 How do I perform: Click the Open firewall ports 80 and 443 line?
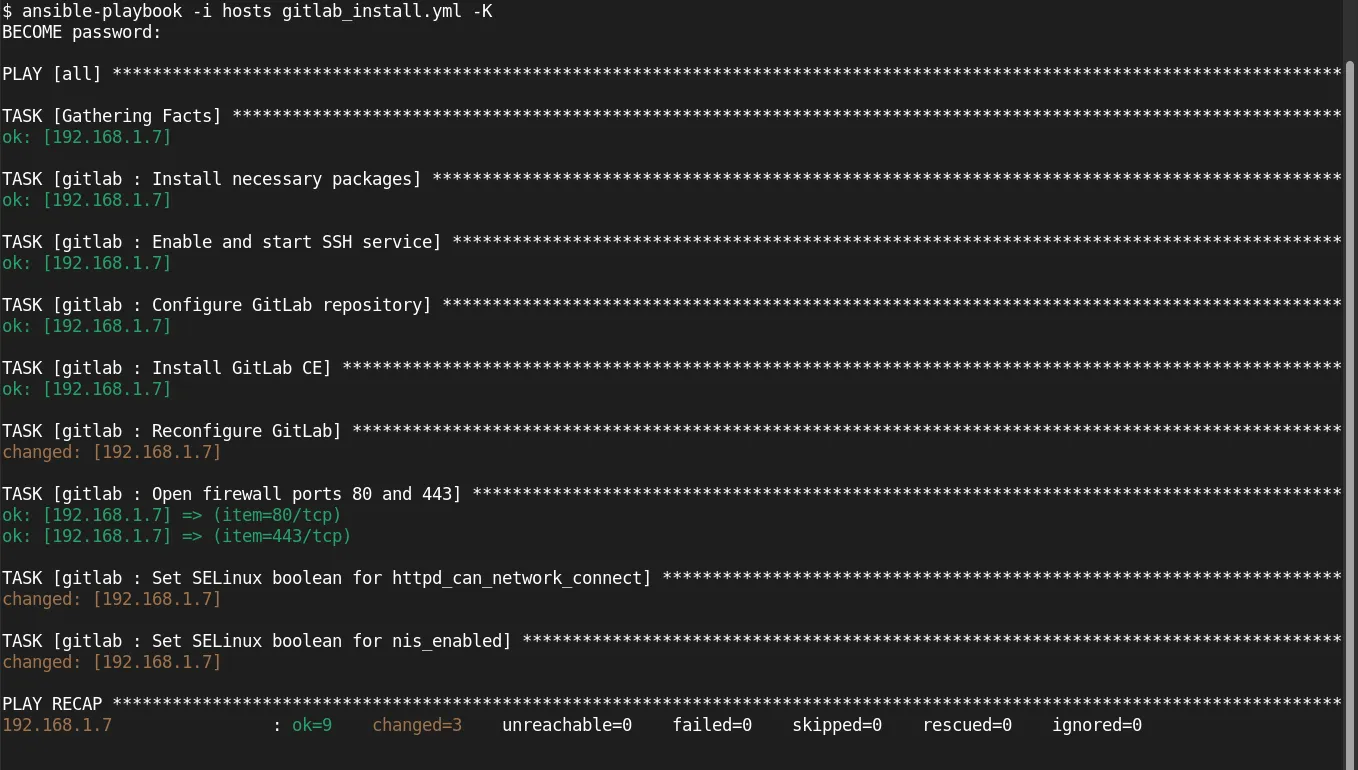tap(671, 494)
